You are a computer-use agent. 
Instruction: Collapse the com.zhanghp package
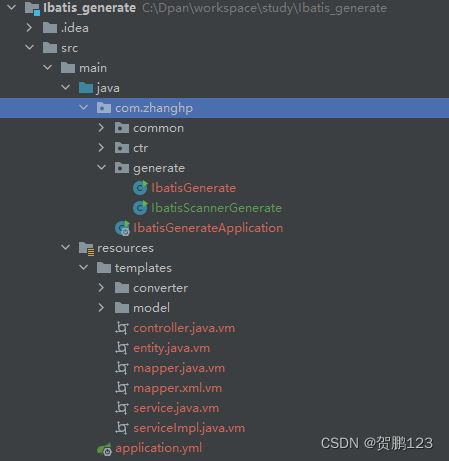84,107
